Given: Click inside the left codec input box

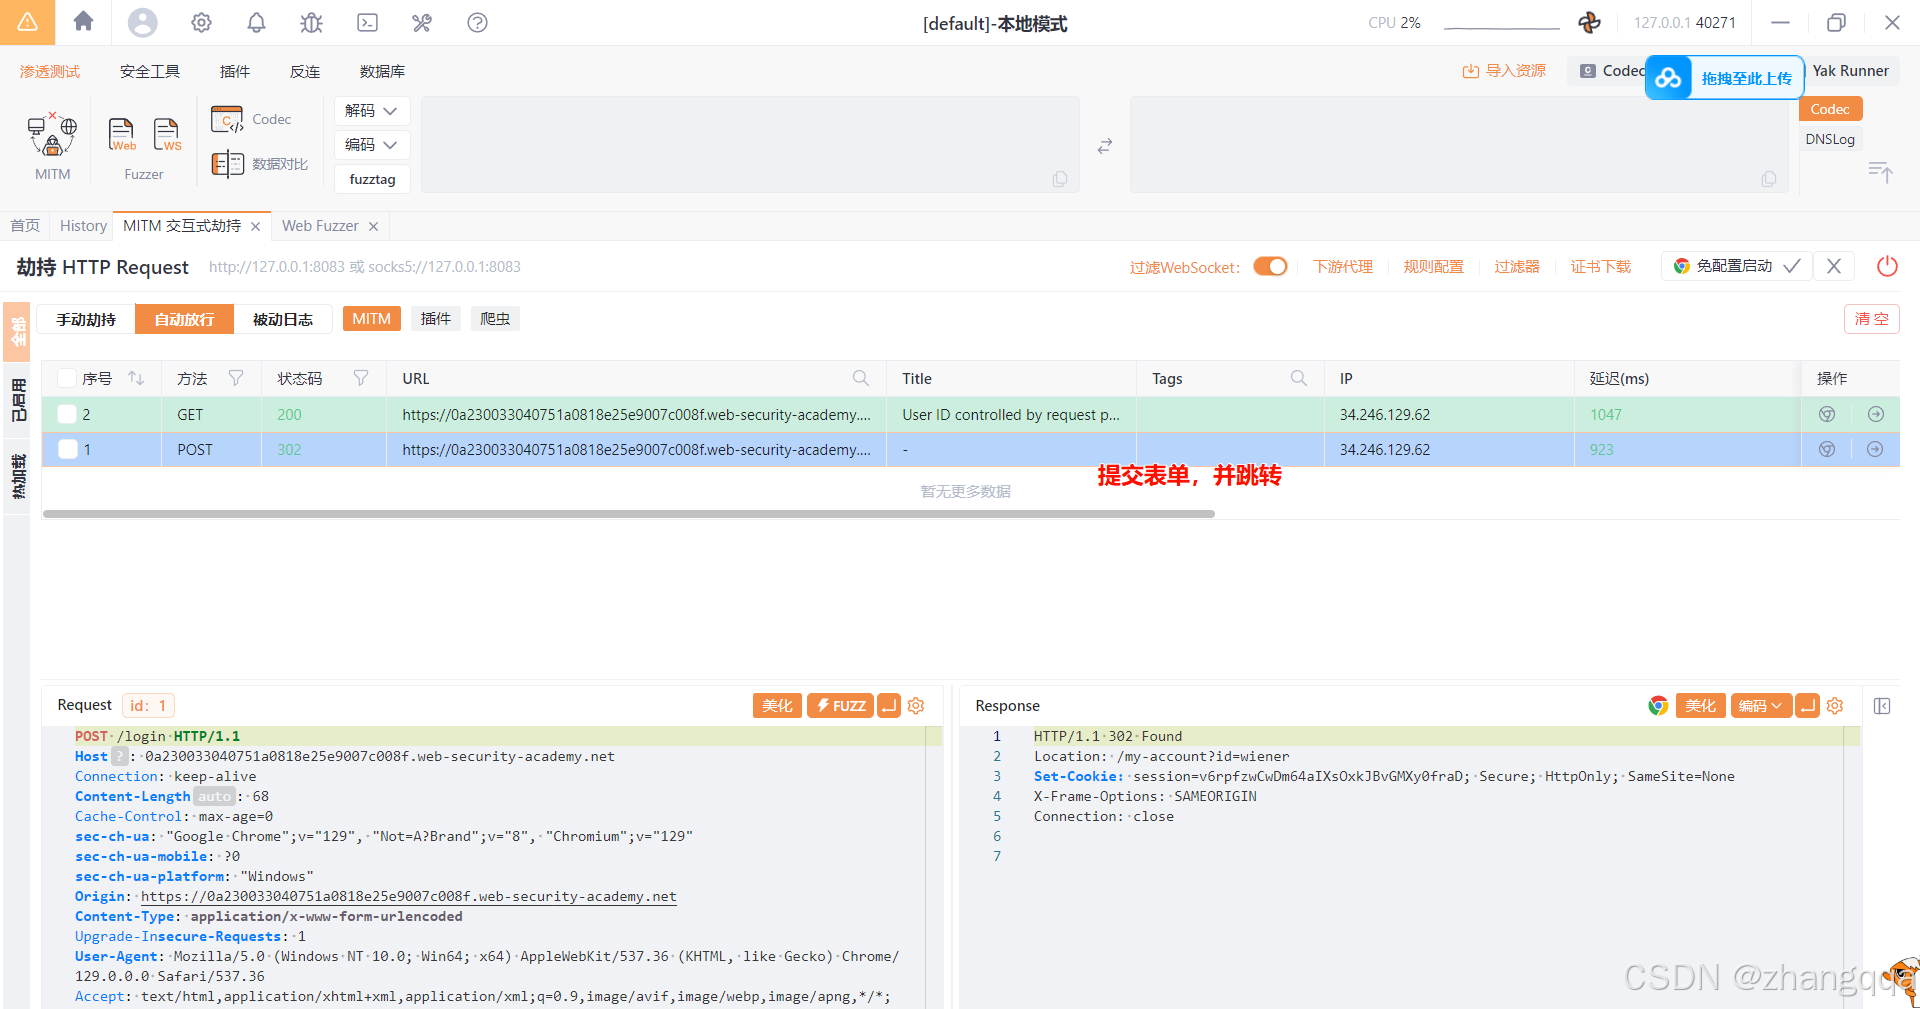Looking at the screenshot, I should coord(750,144).
